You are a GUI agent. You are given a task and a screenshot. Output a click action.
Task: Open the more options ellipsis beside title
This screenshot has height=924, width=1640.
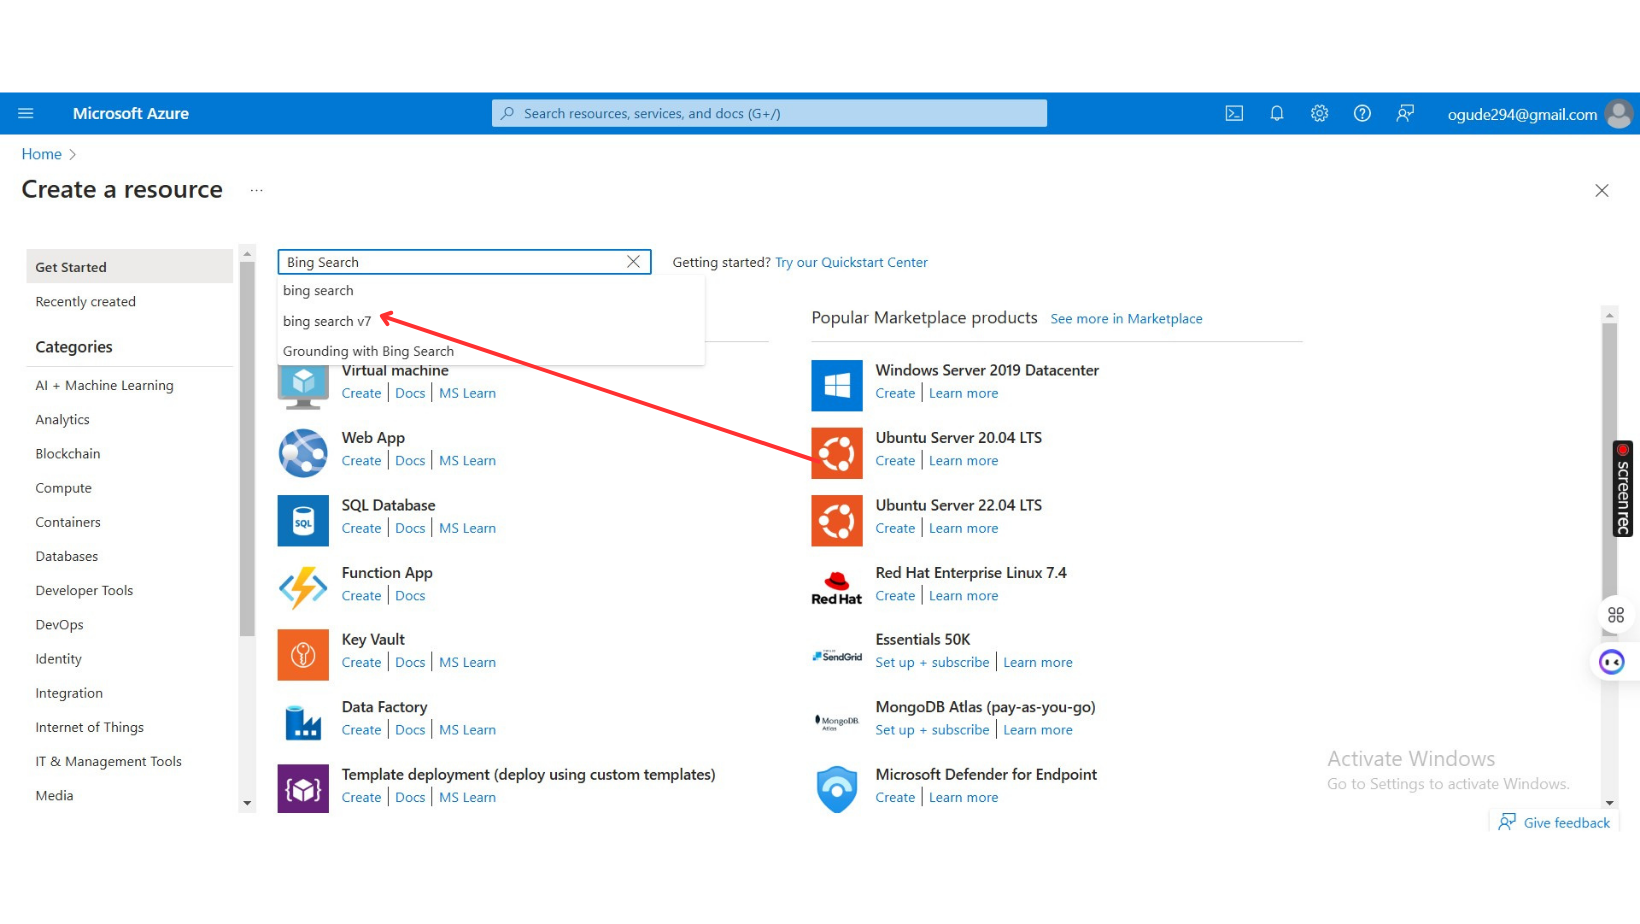tap(256, 190)
